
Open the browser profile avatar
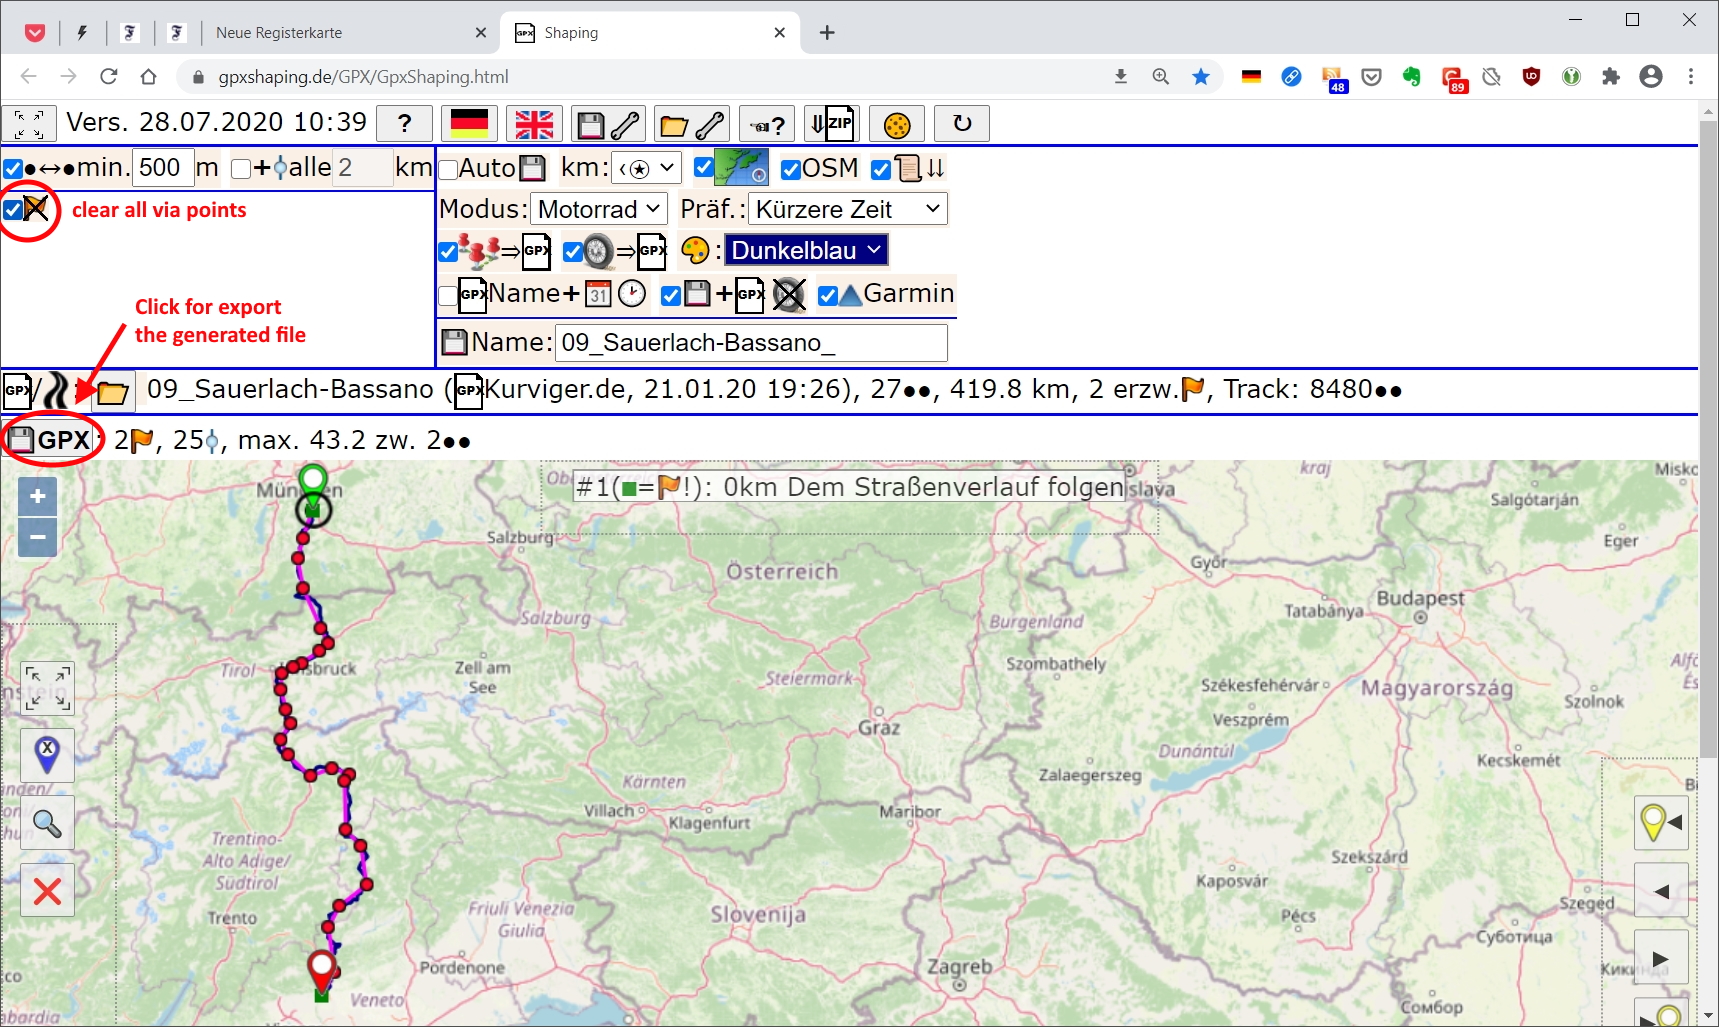point(1651,77)
